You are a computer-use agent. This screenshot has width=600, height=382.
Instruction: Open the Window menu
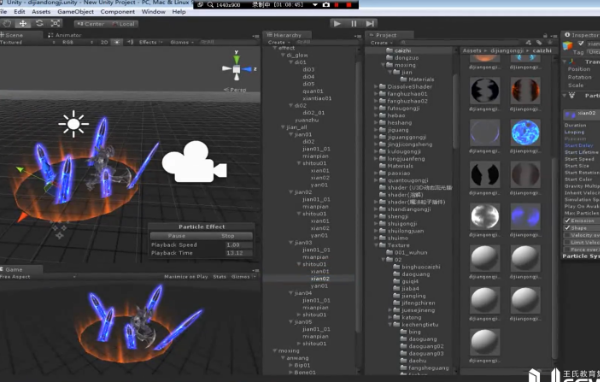[153, 11]
